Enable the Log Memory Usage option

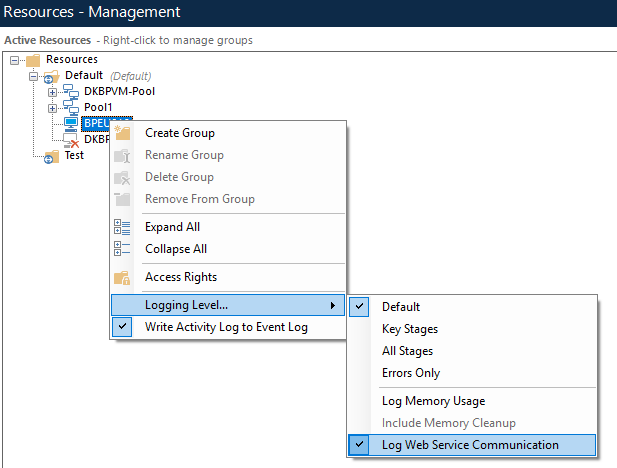[x=433, y=401]
